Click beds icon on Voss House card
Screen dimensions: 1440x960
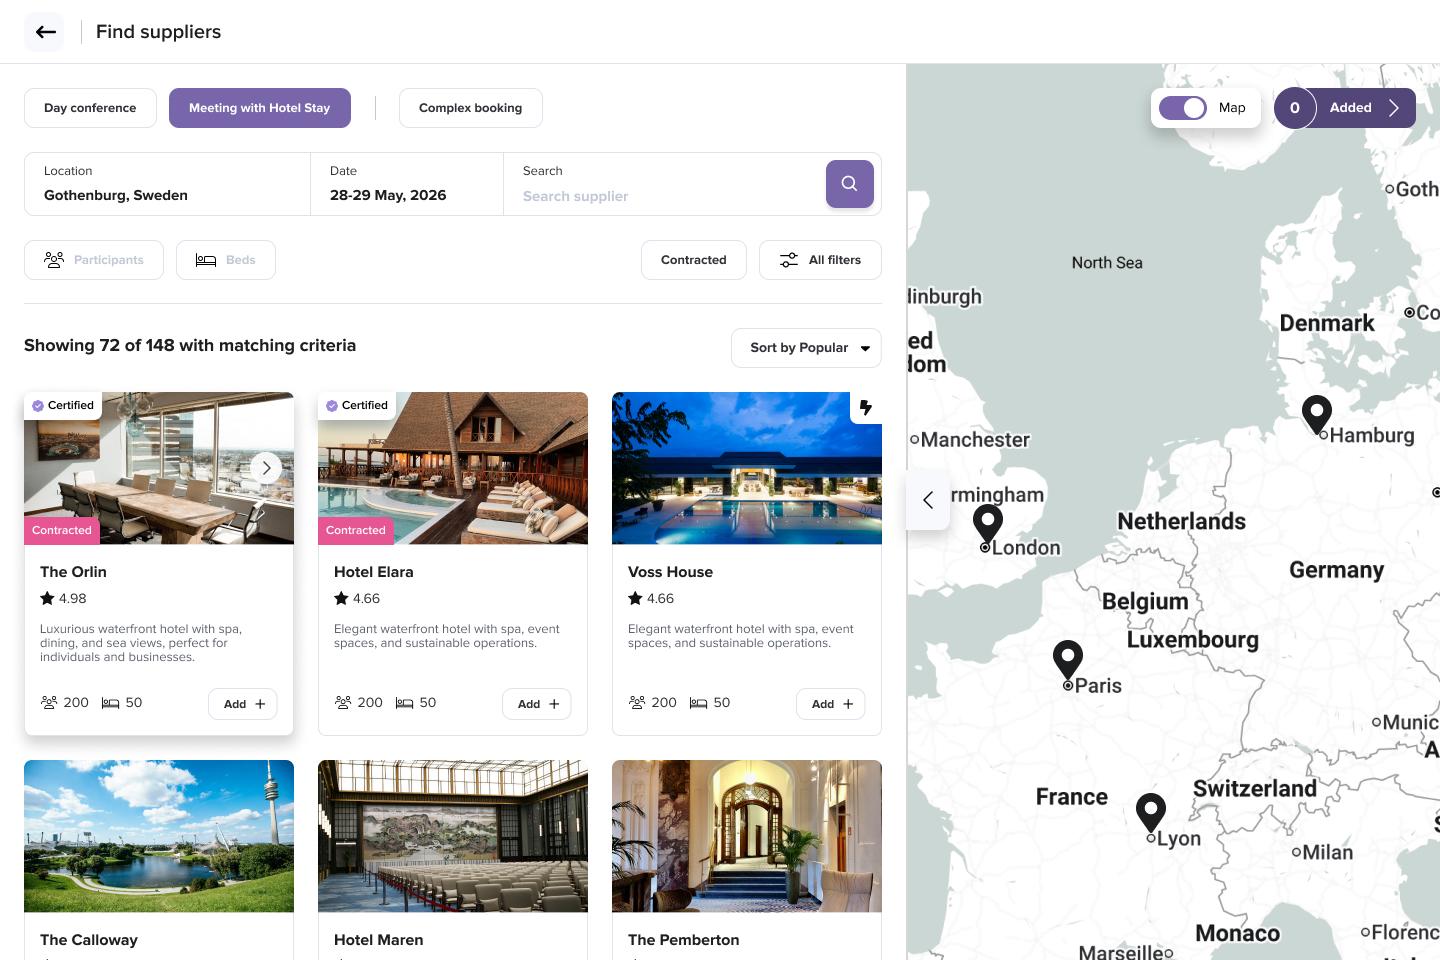tap(698, 703)
